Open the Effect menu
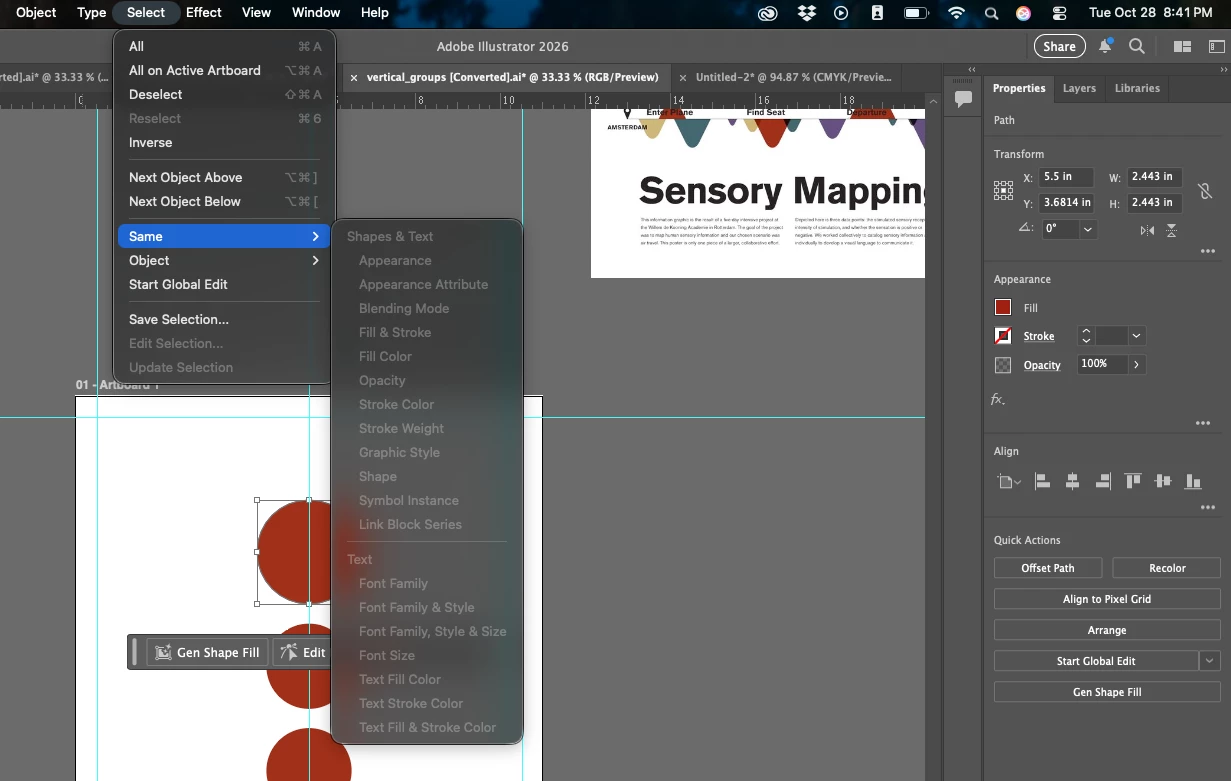The height and width of the screenshot is (781, 1231). point(204,12)
